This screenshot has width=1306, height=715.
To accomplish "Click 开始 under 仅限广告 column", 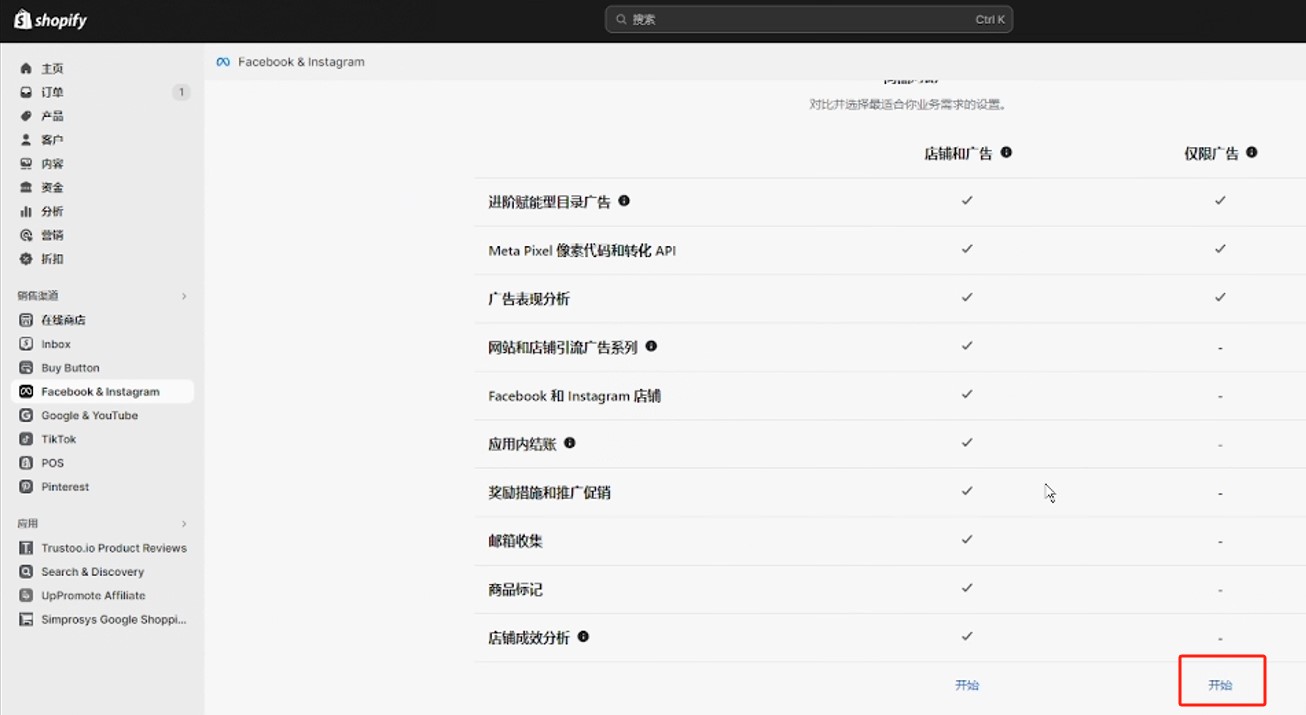I will click(x=1220, y=685).
